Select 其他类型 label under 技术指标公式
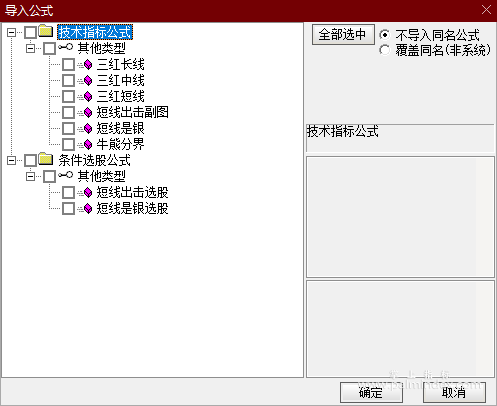 (x=102, y=48)
